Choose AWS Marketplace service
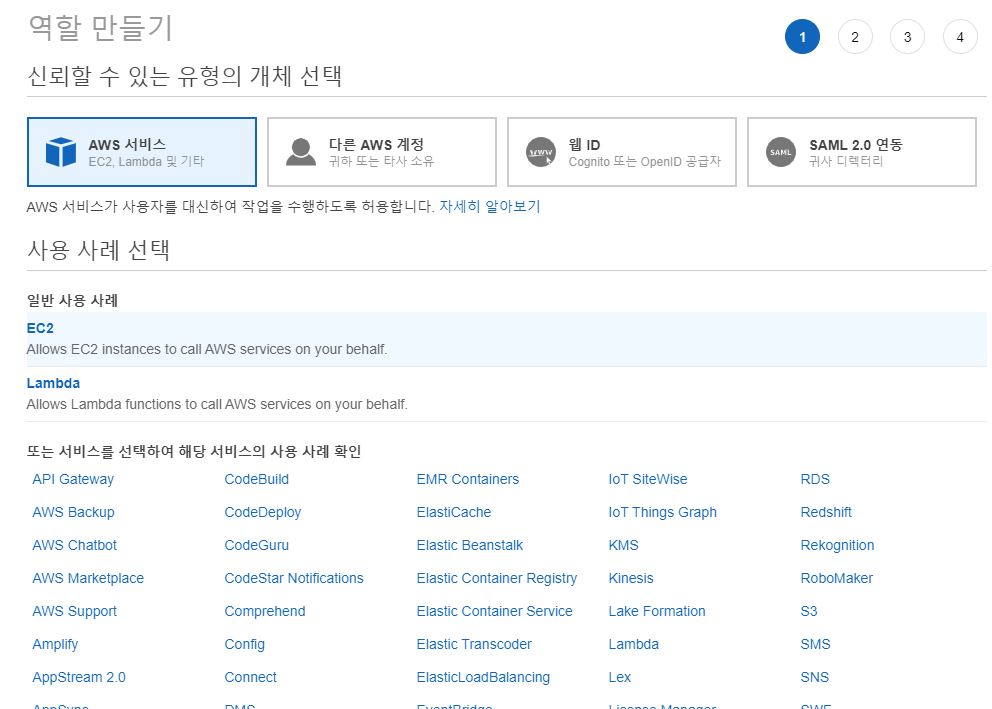 pyautogui.click(x=88, y=578)
